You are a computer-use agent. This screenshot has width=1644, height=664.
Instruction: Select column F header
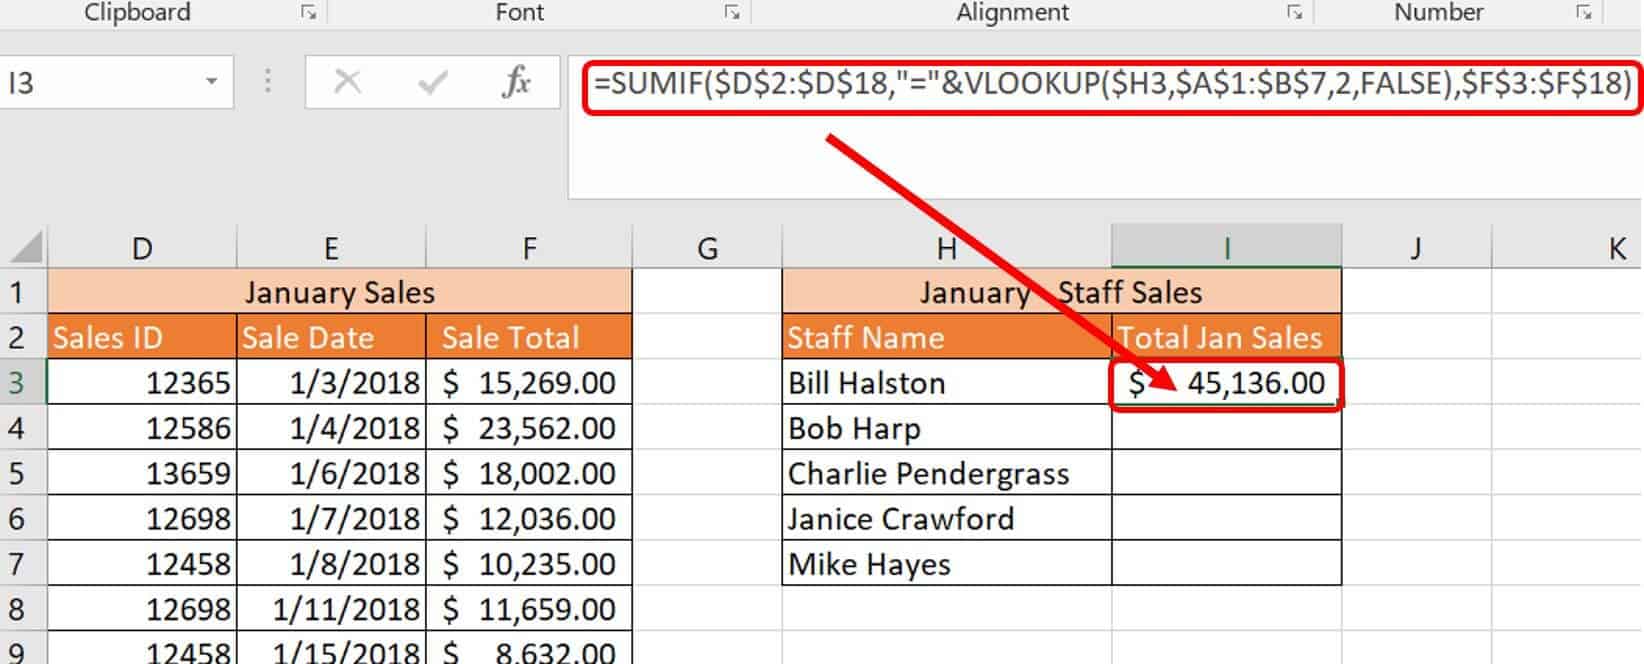pyautogui.click(x=529, y=248)
